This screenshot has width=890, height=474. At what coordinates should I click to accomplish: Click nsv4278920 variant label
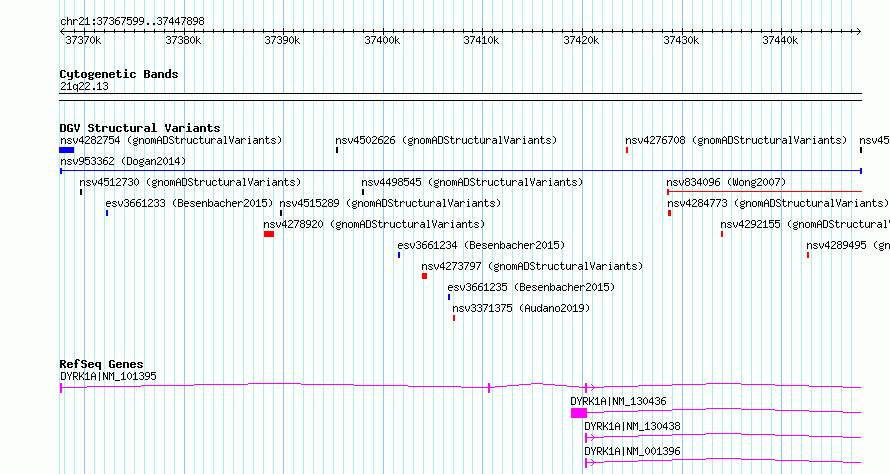point(374,224)
